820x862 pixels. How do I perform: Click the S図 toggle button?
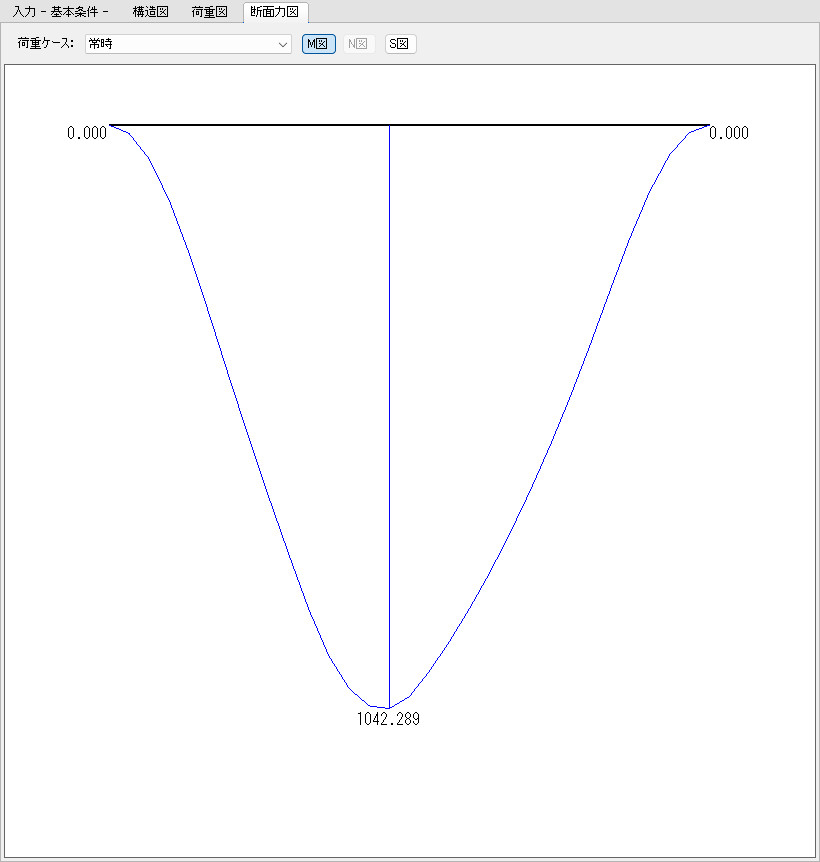(400, 44)
